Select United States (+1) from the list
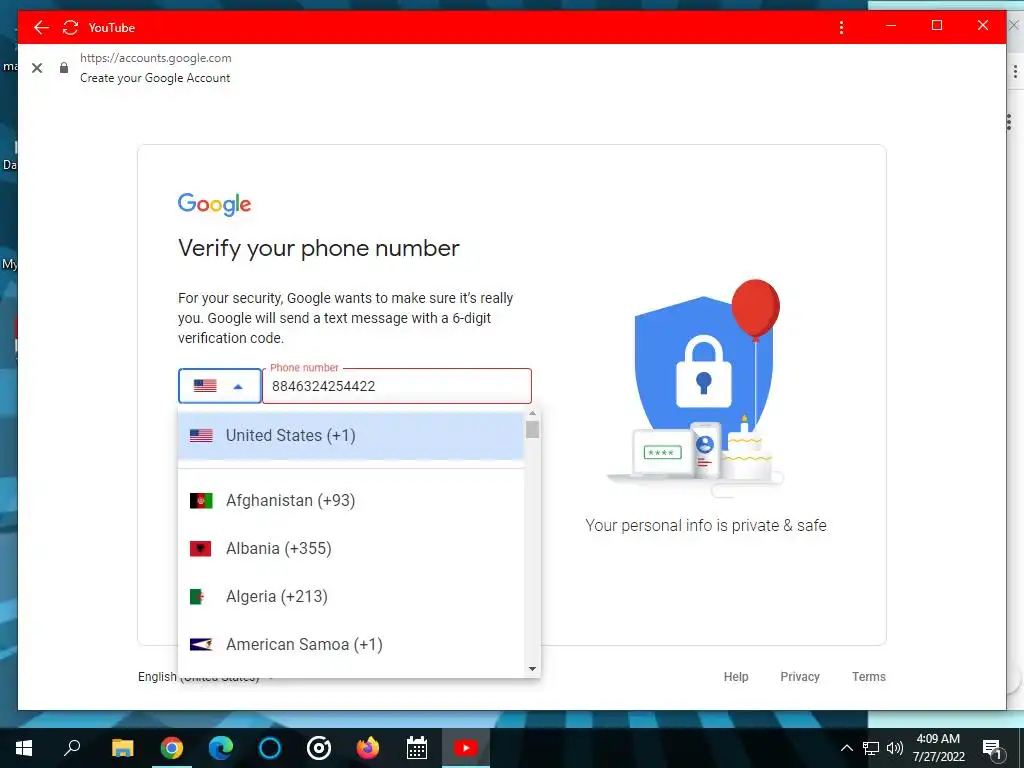Image resolution: width=1024 pixels, height=768 pixels. (x=351, y=436)
